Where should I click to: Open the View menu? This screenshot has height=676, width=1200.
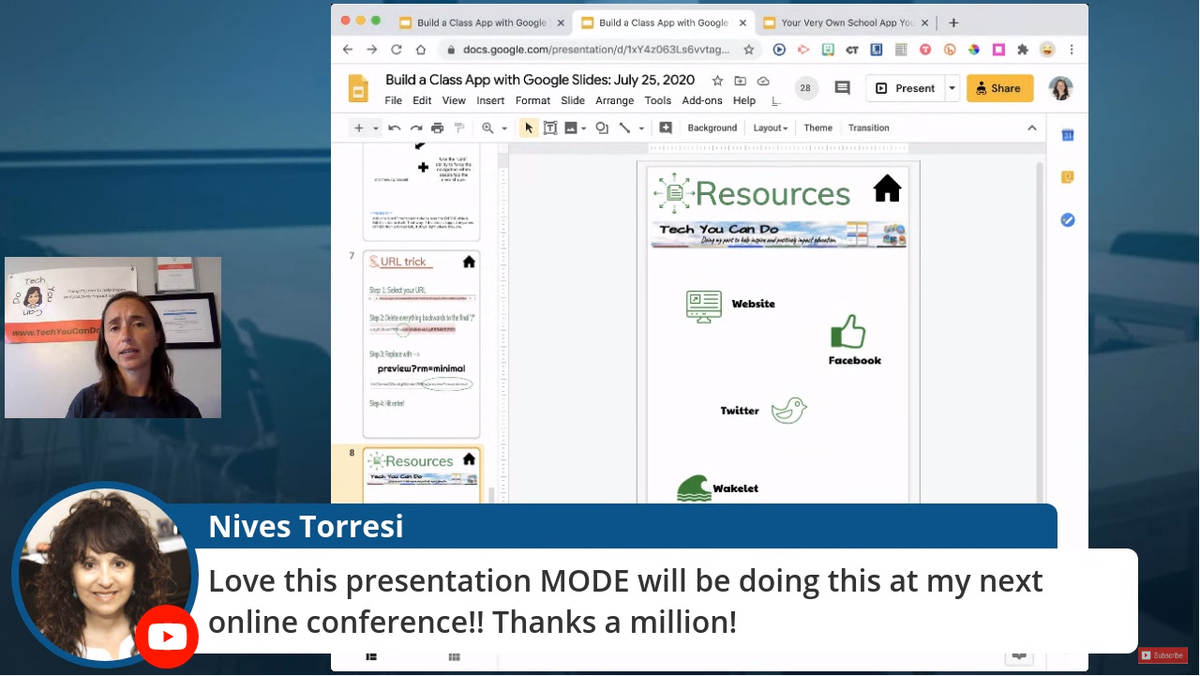click(x=454, y=101)
